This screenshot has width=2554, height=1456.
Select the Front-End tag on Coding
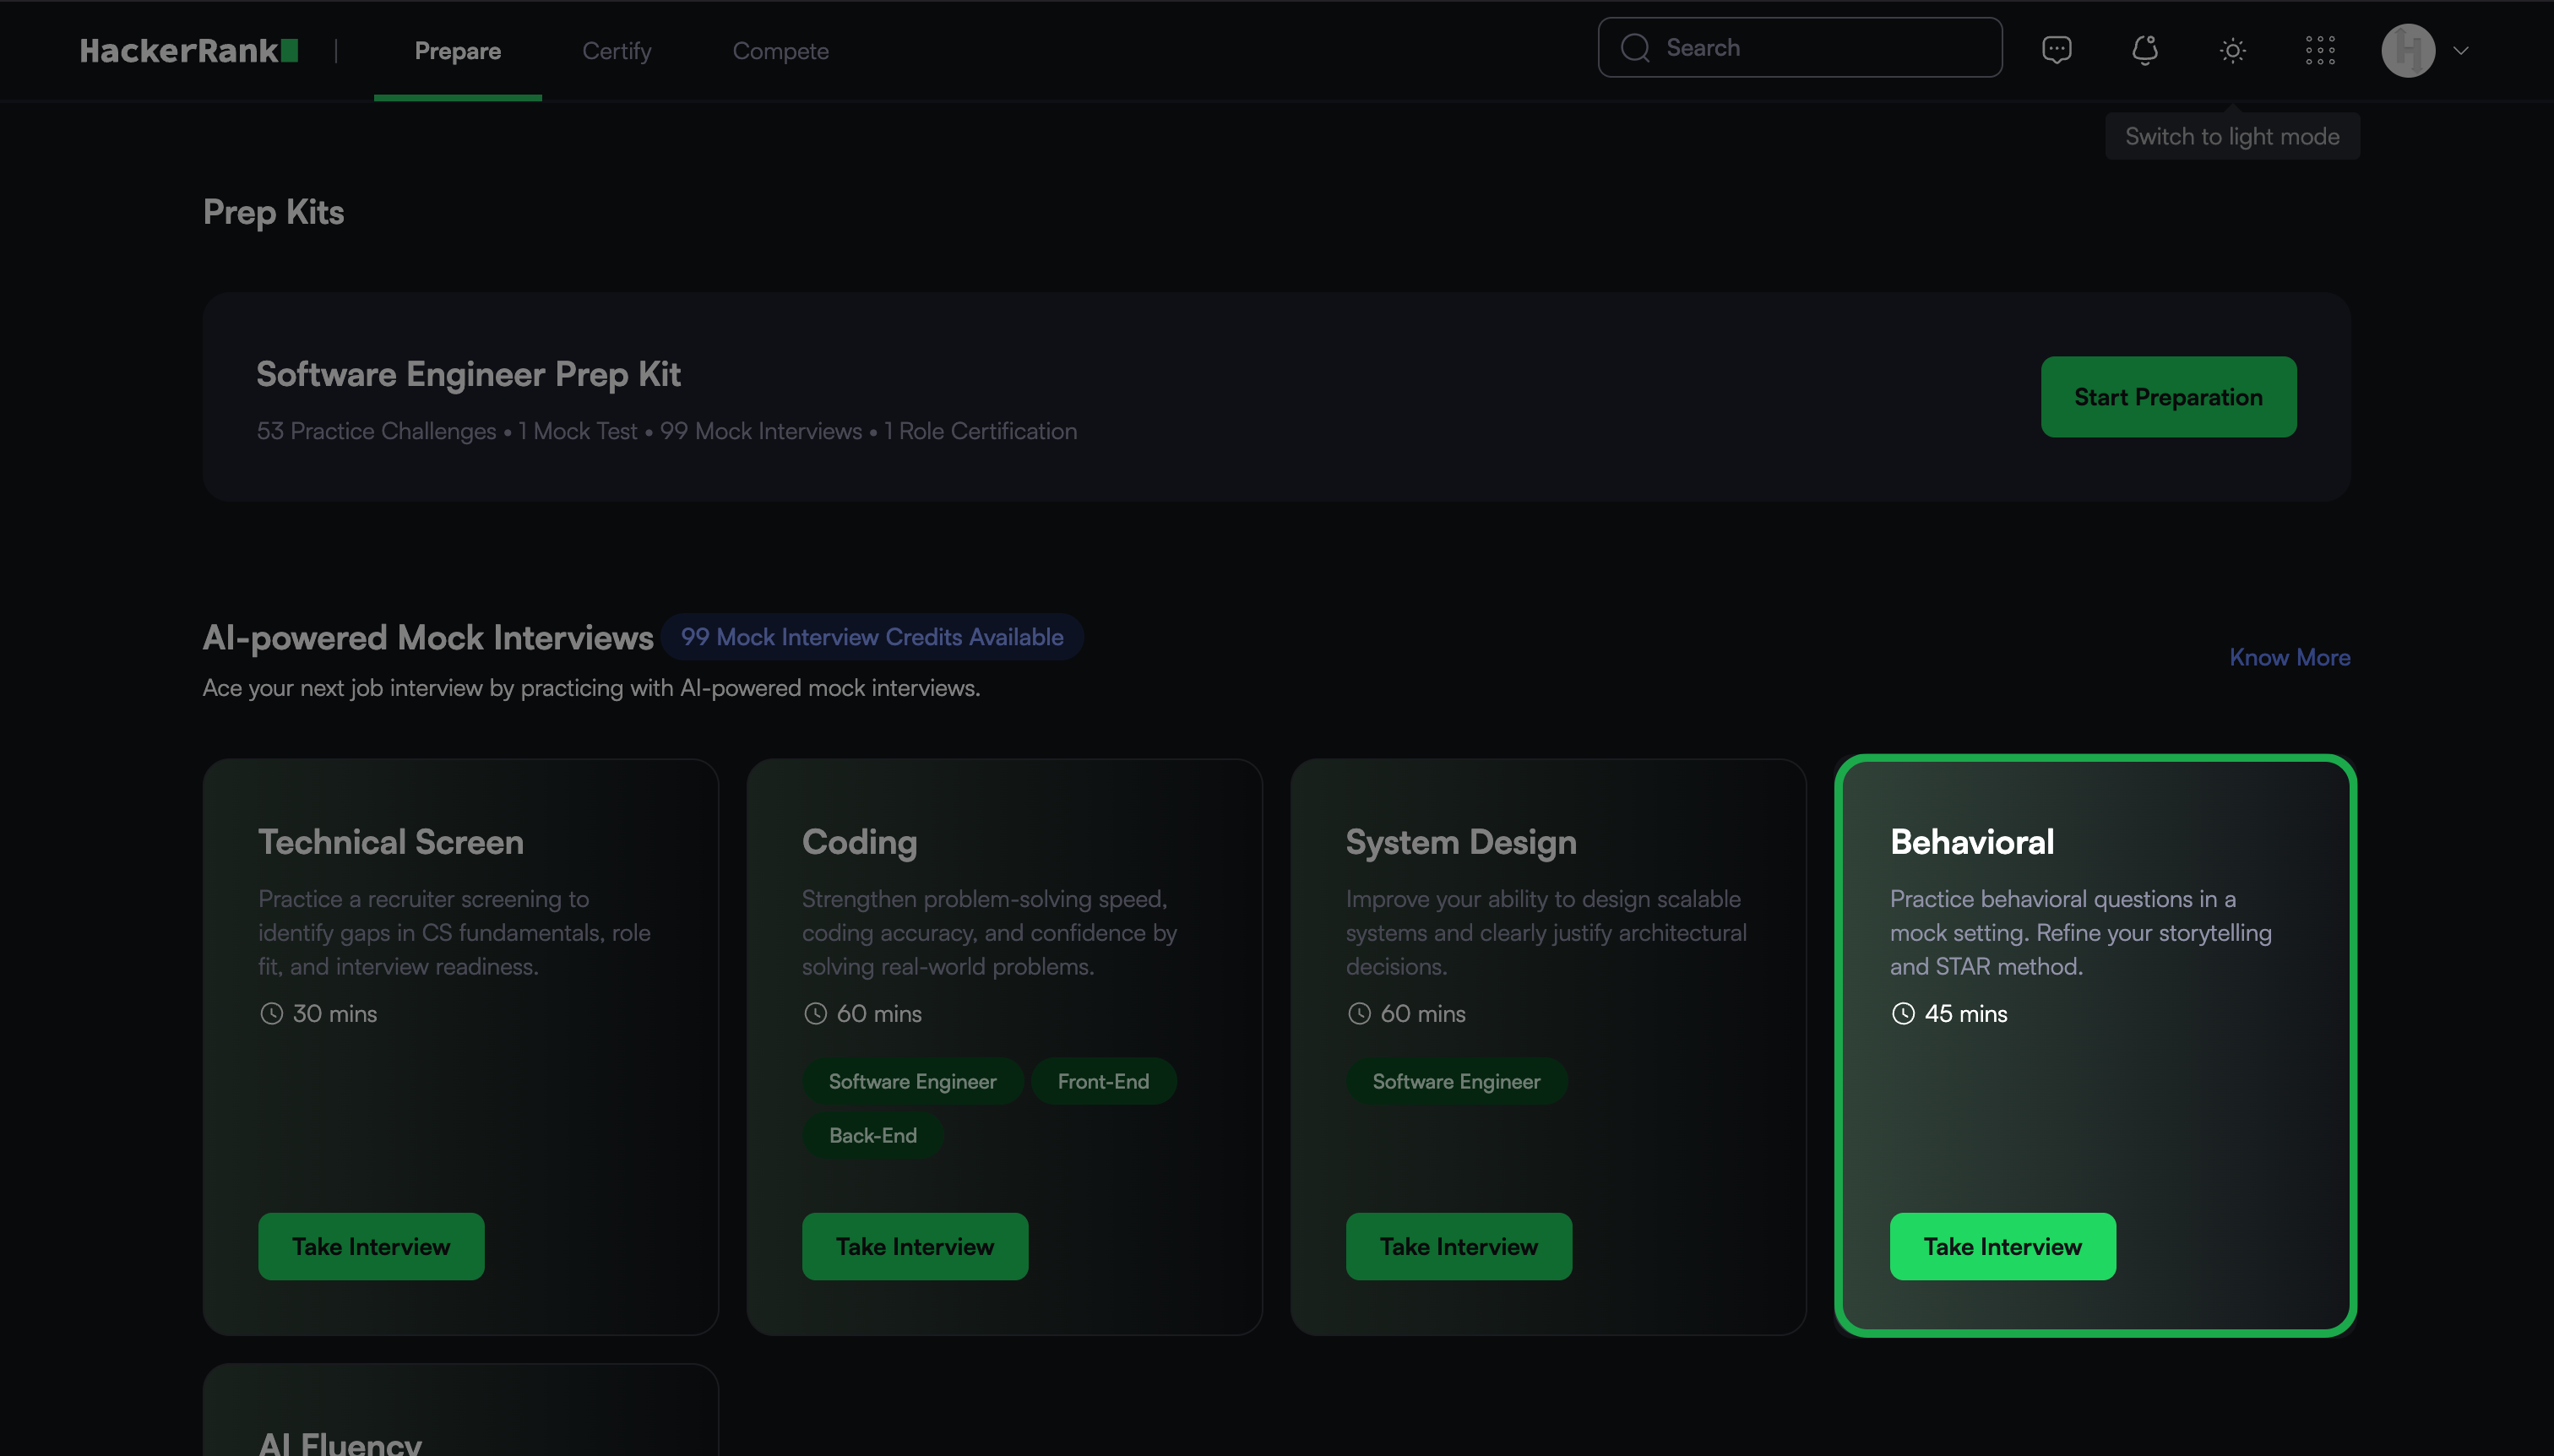click(x=1103, y=1081)
